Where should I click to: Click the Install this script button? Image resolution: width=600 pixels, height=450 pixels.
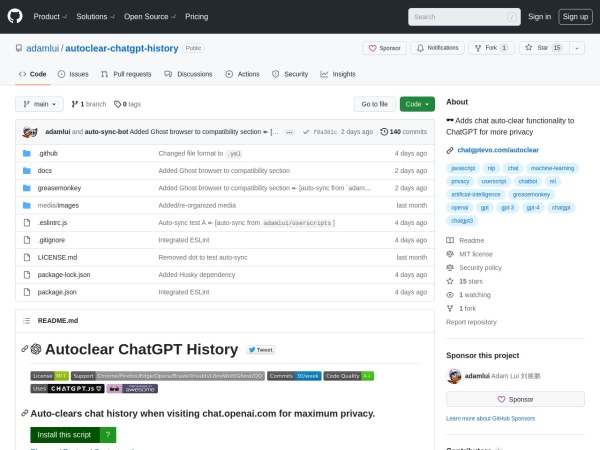[x=65, y=435]
